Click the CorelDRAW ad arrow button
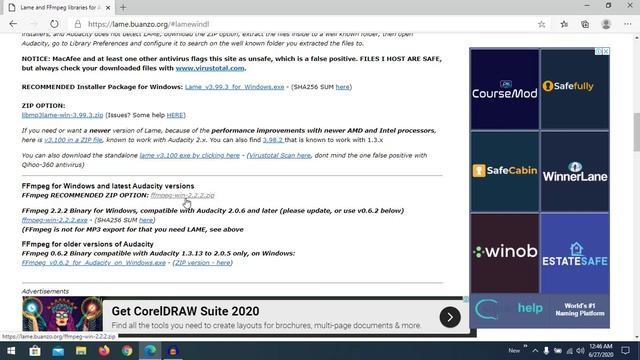The image size is (640, 360). (x=450, y=317)
